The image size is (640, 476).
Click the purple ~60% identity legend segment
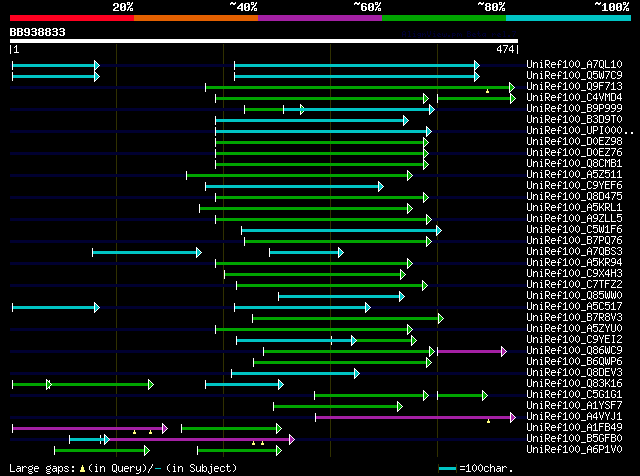(x=320, y=18)
